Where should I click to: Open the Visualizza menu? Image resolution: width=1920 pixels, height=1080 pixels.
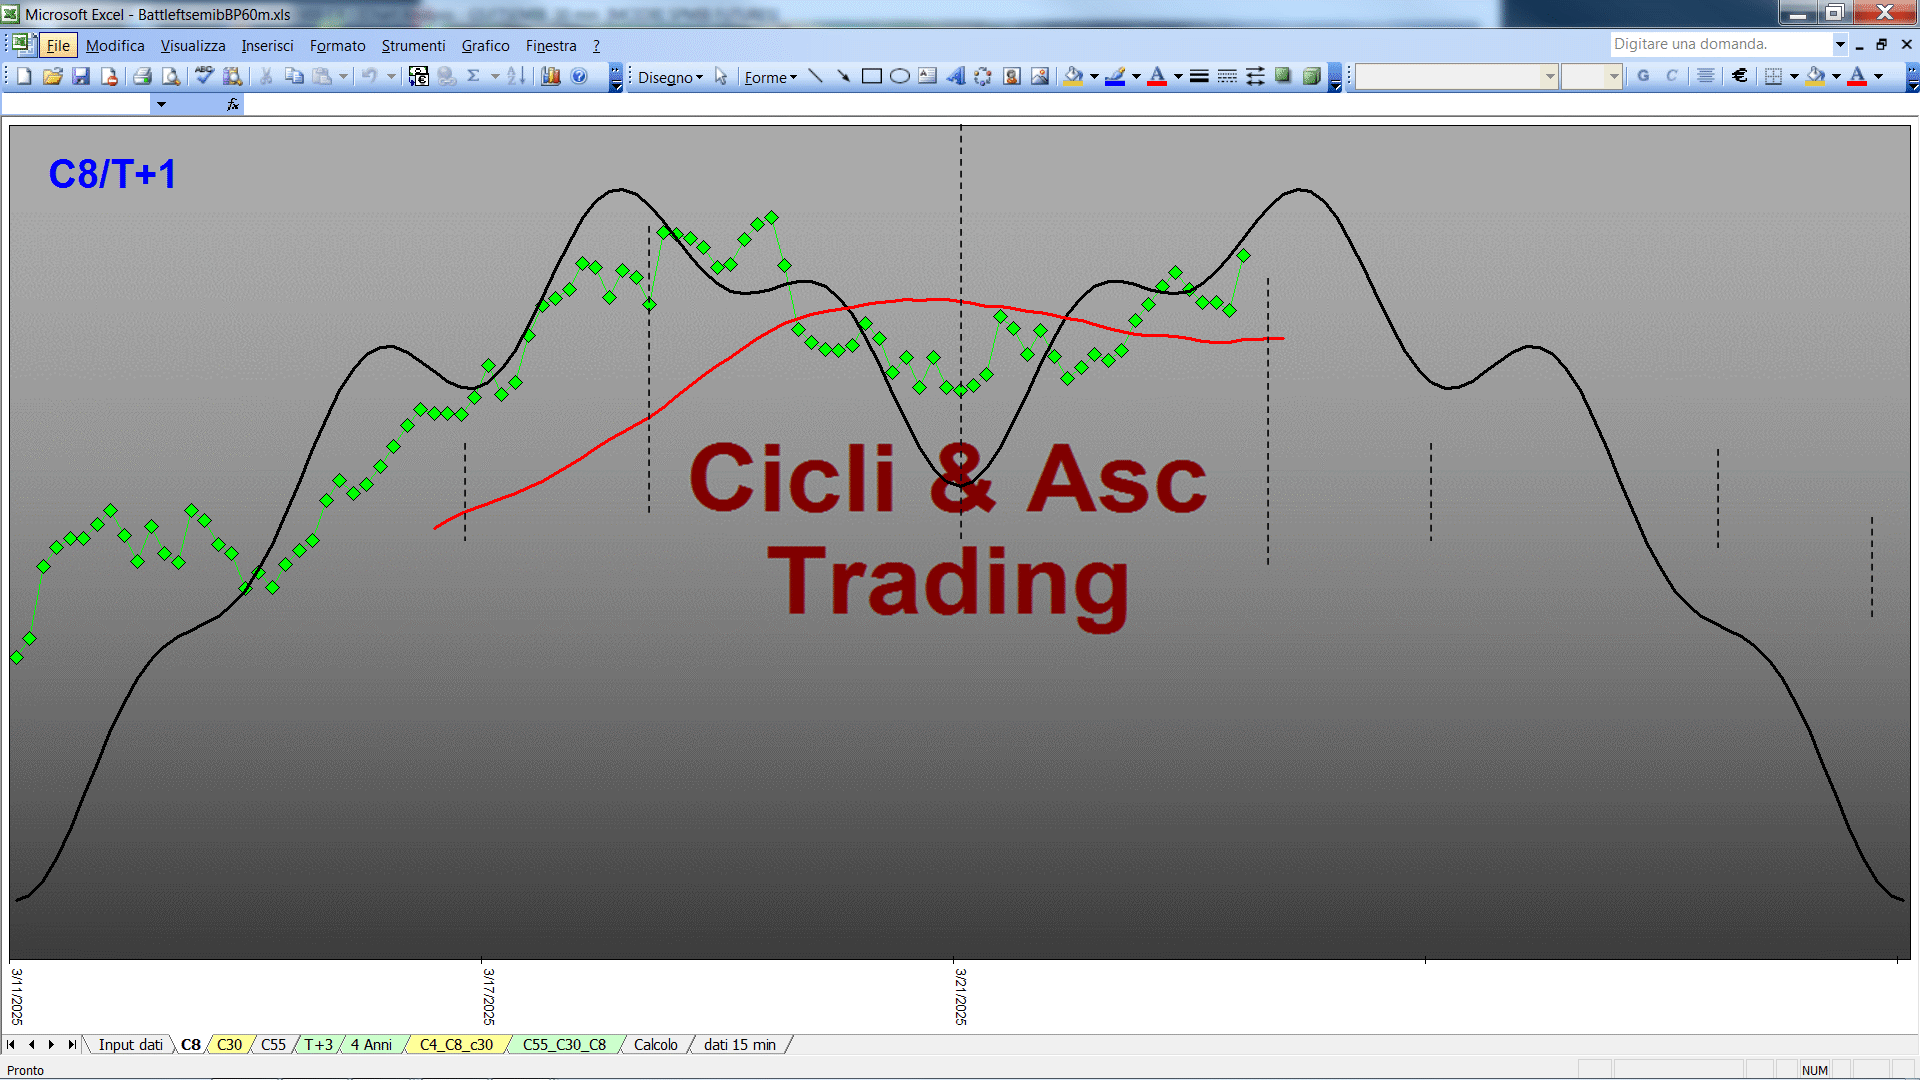(193, 45)
